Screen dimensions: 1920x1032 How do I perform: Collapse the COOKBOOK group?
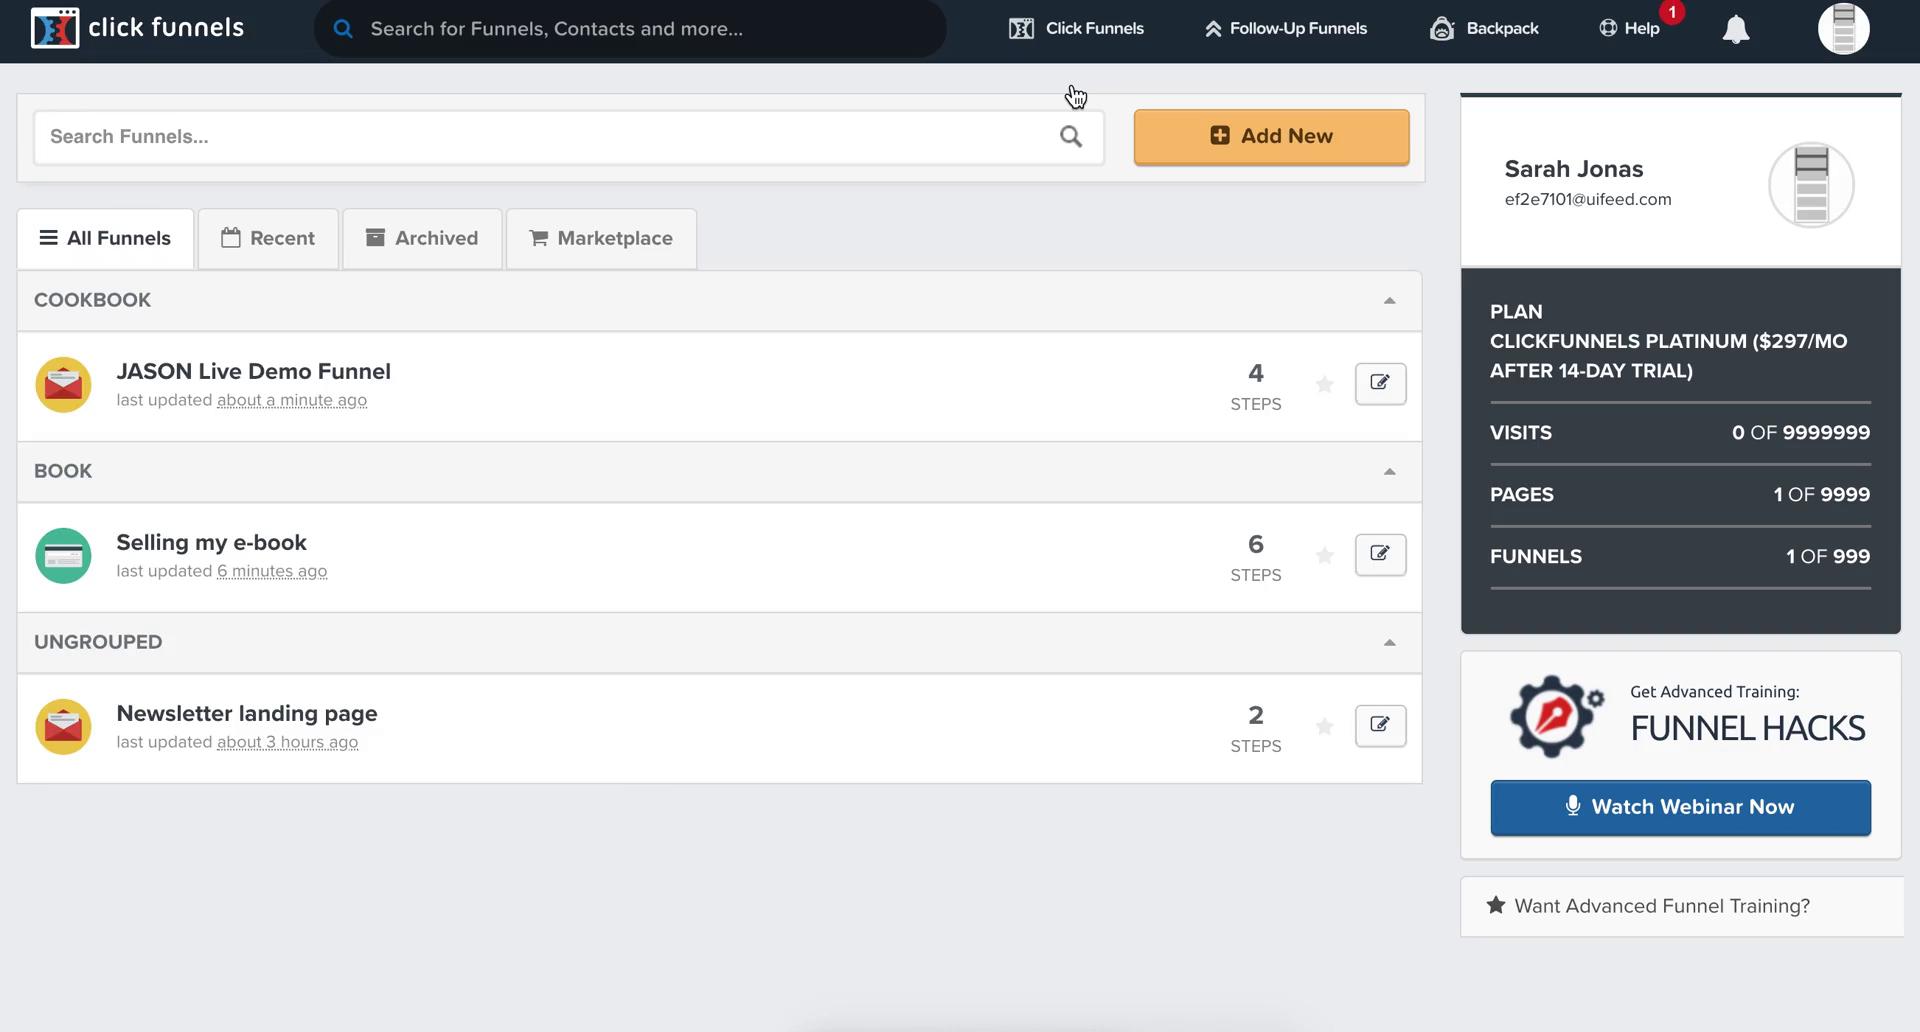[1389, 301]
